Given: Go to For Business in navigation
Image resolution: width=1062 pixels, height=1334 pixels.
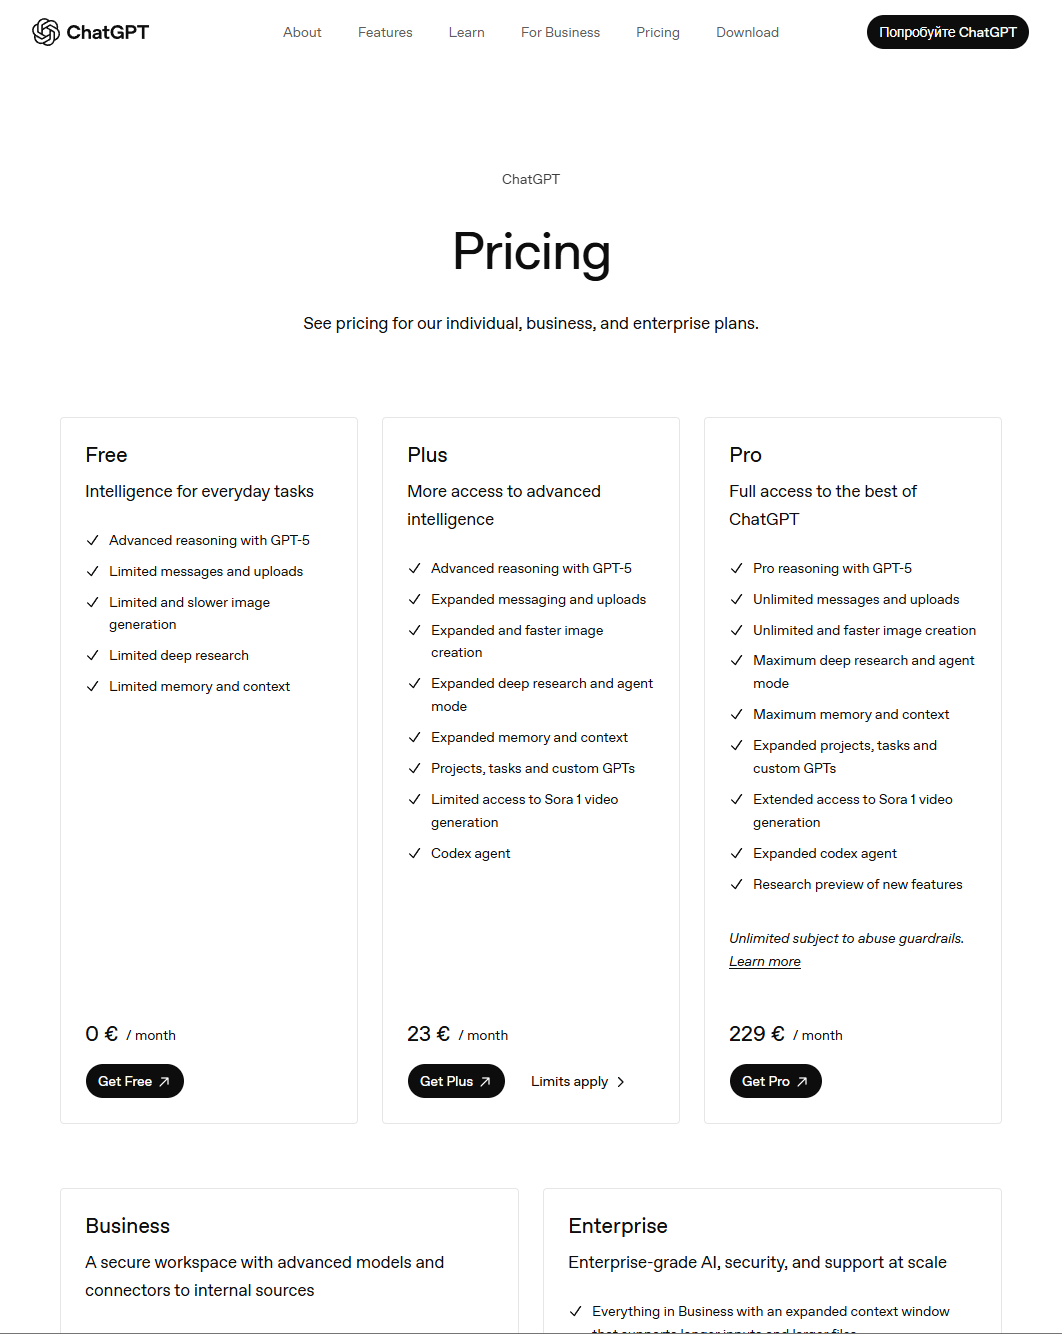Looking at the screenshot, I should tap(560, 32).
